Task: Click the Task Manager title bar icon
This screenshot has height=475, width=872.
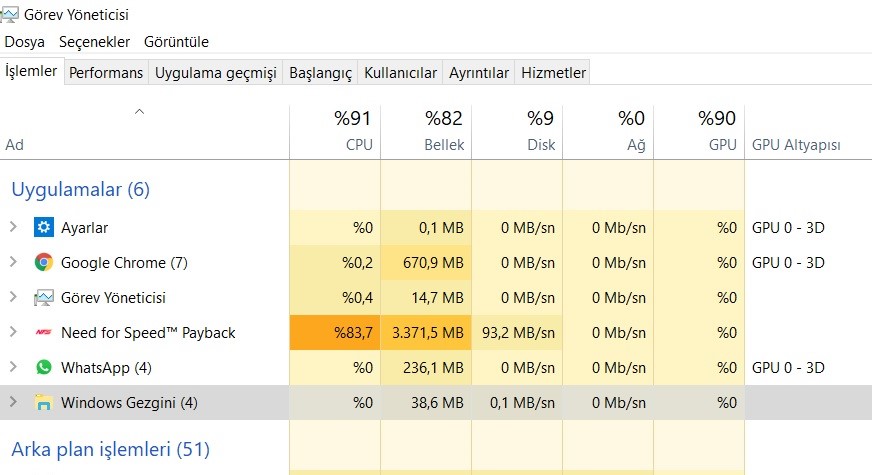Action: pos(9,14)
